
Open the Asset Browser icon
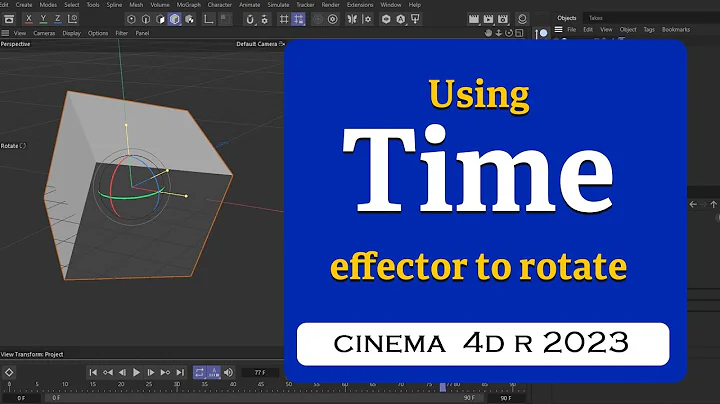(9, 19)
